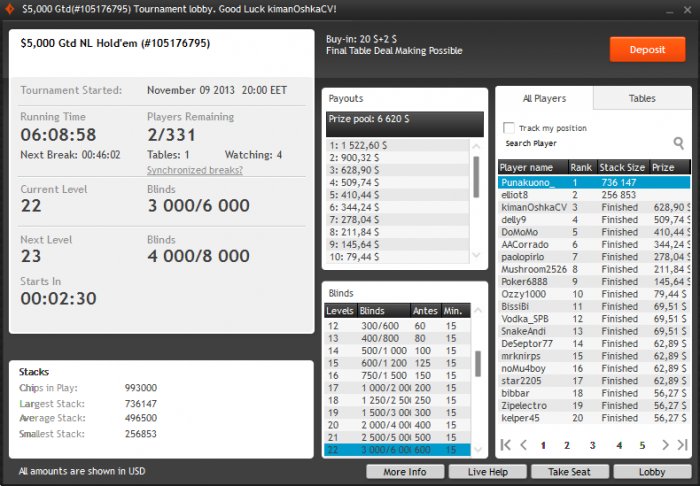The height and width of the screenshot is (486, 700).
Task: Select player row DeSeptor77
Action: 594,344
